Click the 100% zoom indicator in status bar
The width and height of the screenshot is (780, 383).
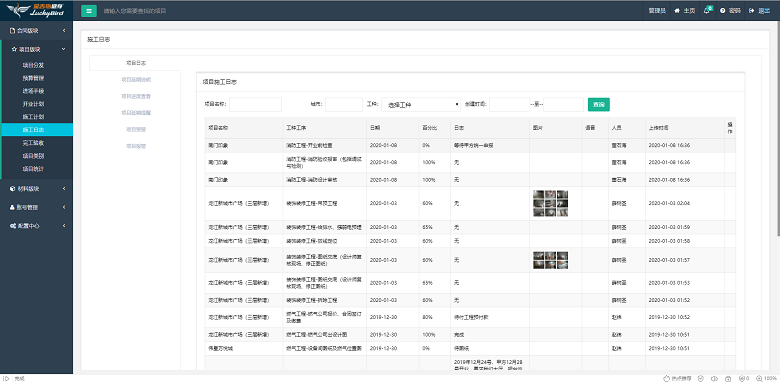pos(767,379)
